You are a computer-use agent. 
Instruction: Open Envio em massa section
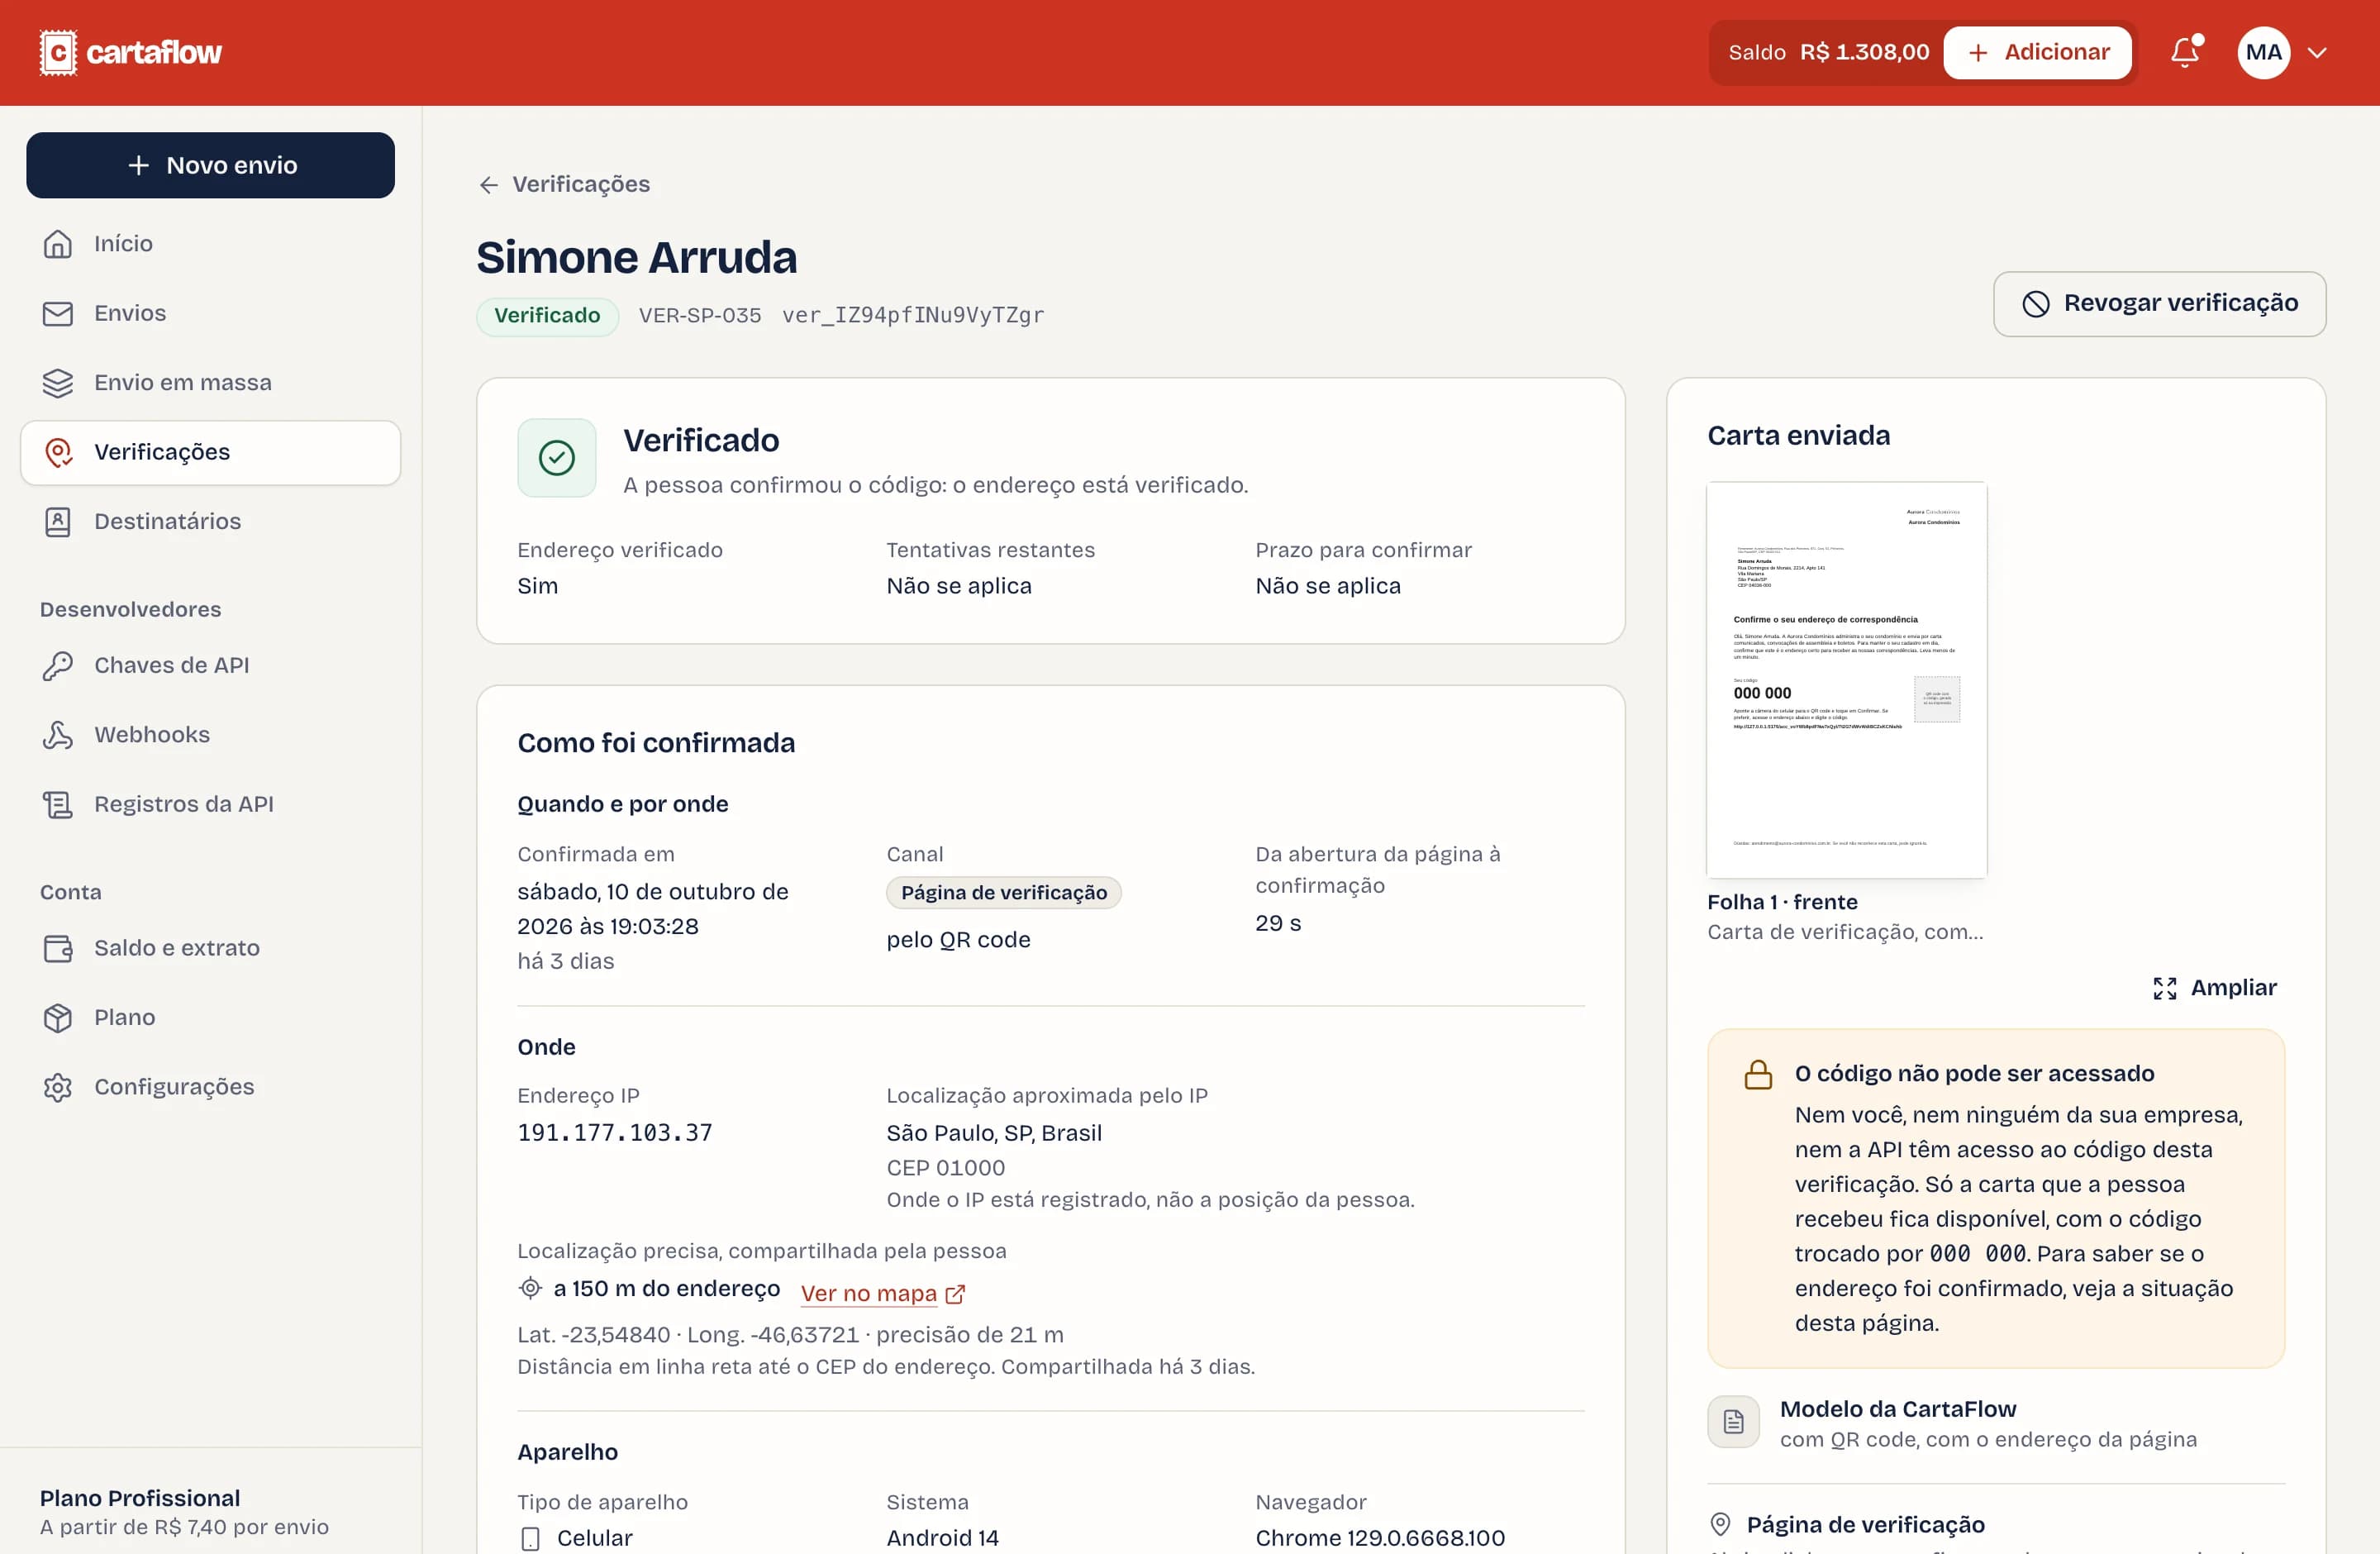pos(211,383)
